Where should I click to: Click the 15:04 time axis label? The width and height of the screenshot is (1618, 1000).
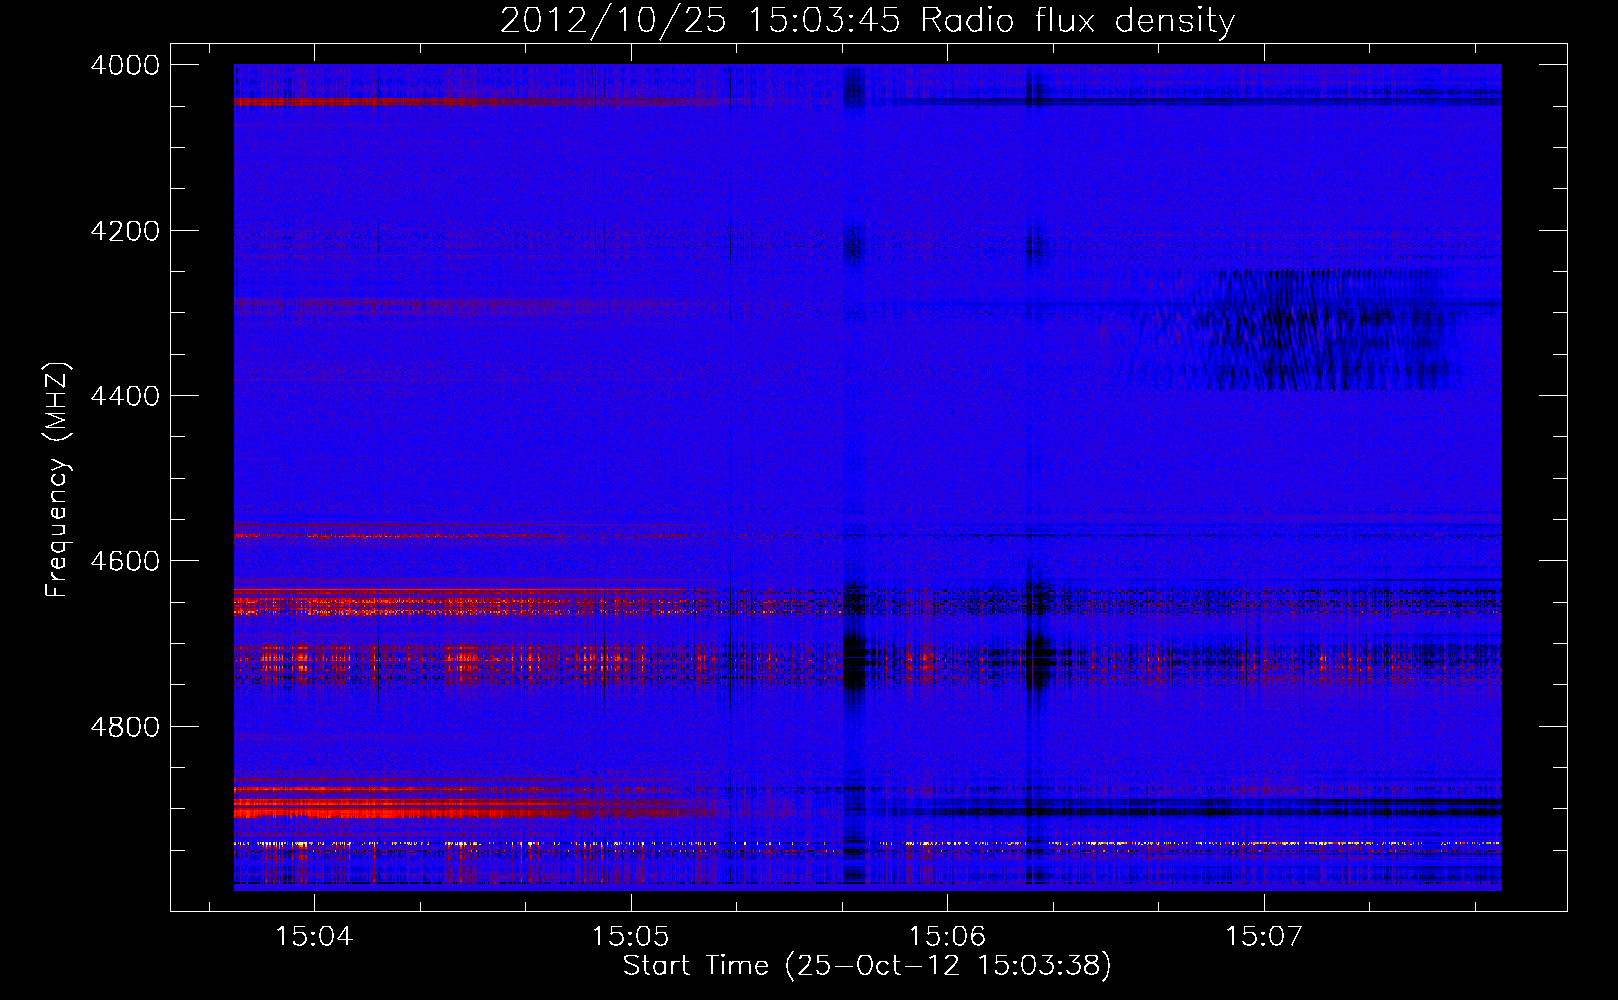coord(314,937)
